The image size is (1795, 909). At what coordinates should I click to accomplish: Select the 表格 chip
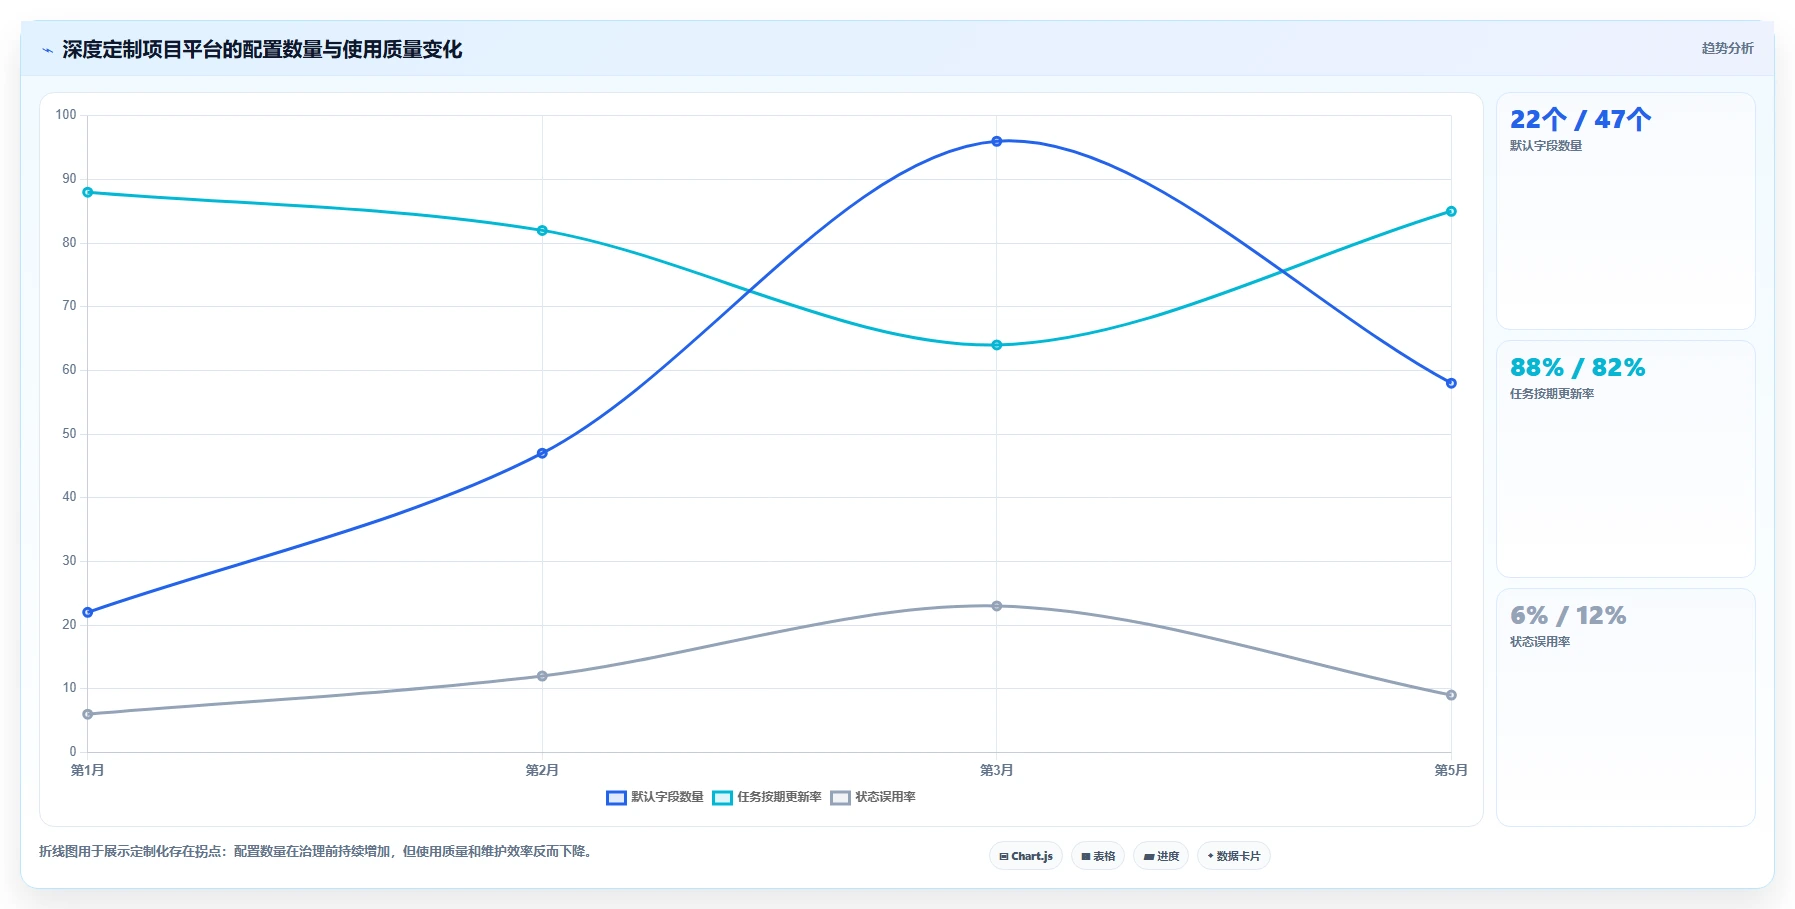(x=1098, y=856)
